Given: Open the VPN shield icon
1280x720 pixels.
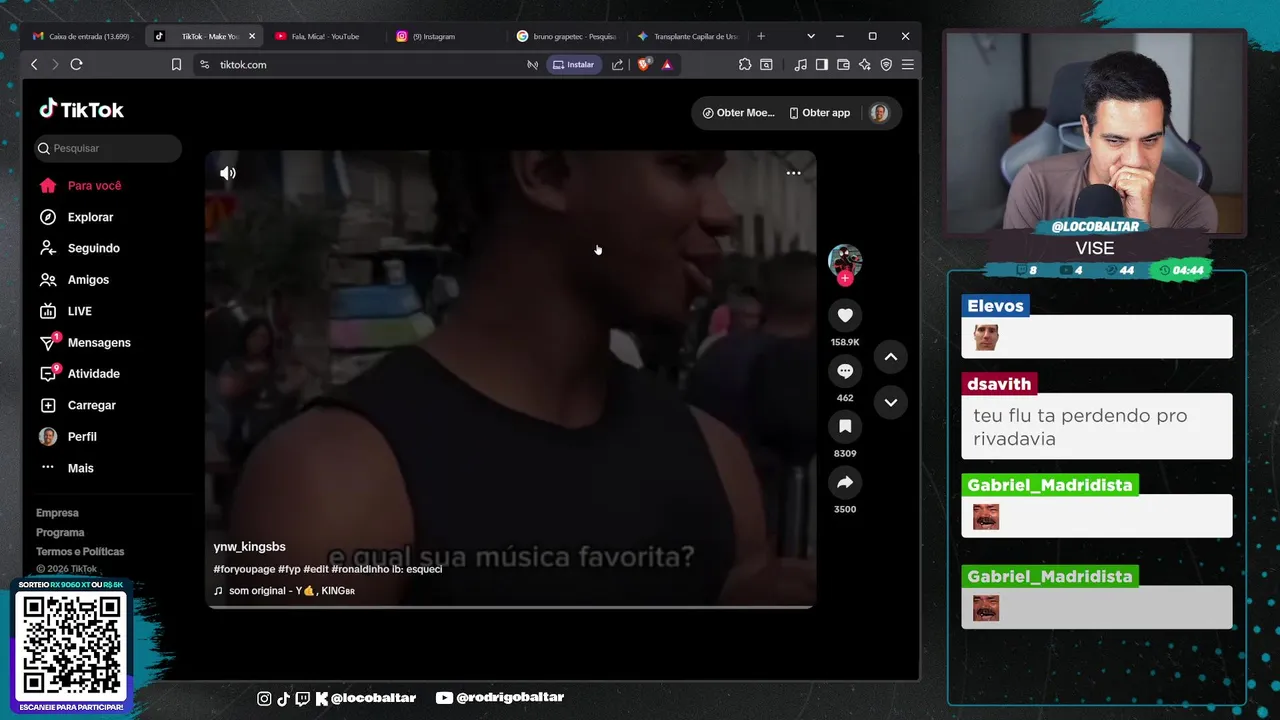Looking at the screenshot, I should click(886, 64).
